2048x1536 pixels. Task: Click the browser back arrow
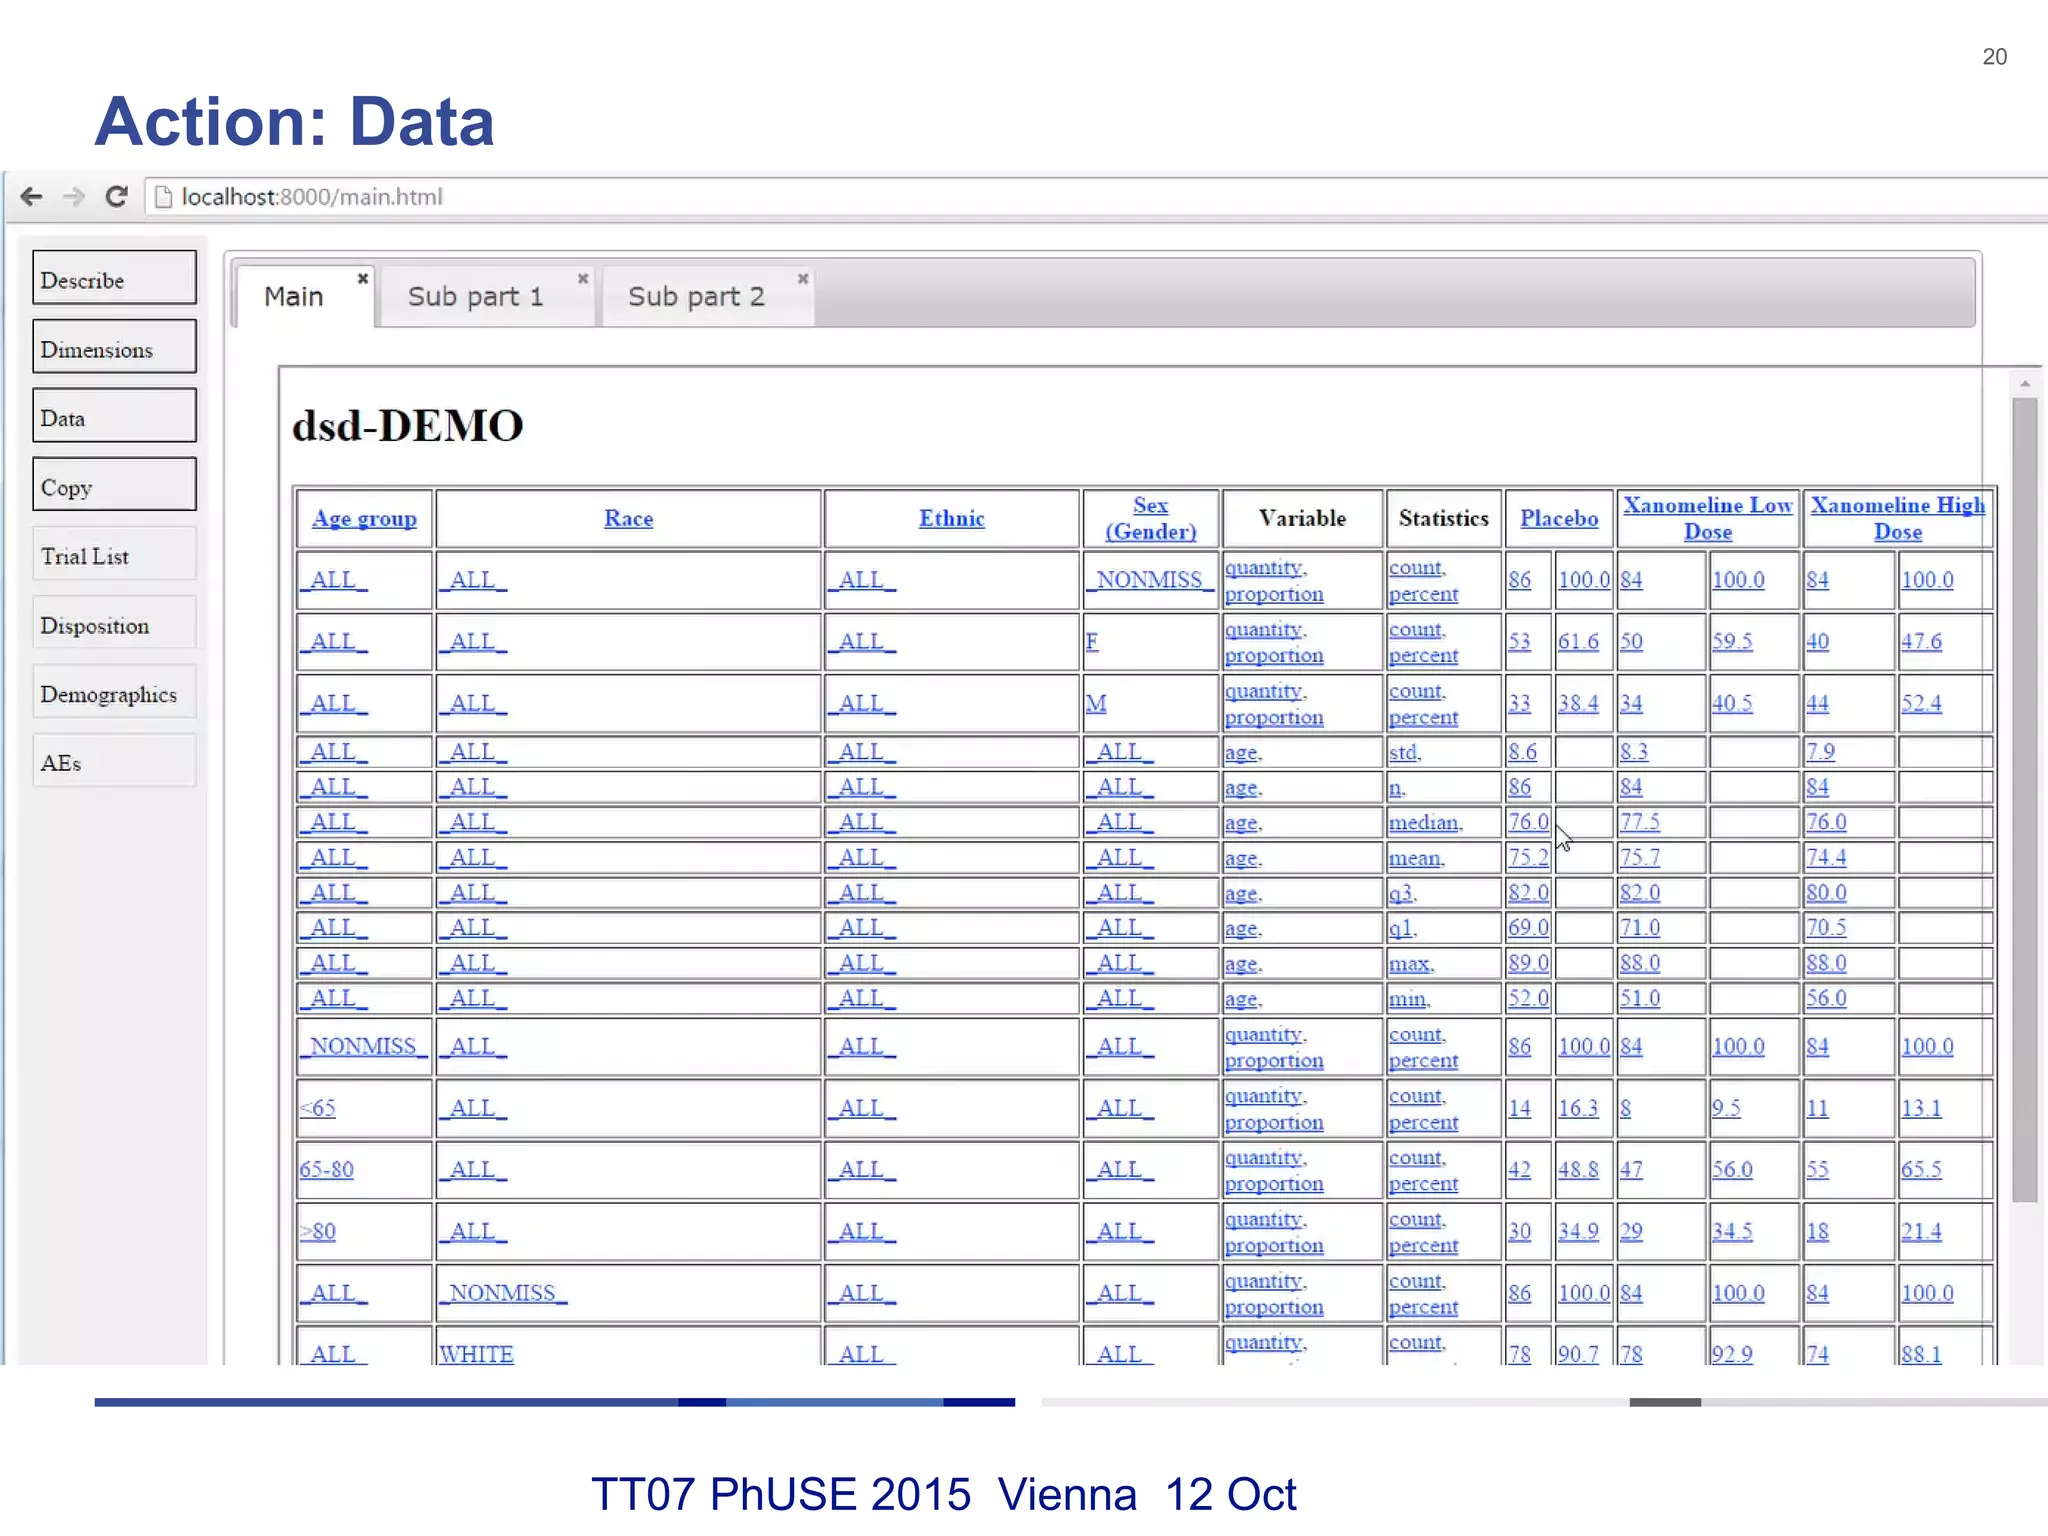click(x=32, y=197)
